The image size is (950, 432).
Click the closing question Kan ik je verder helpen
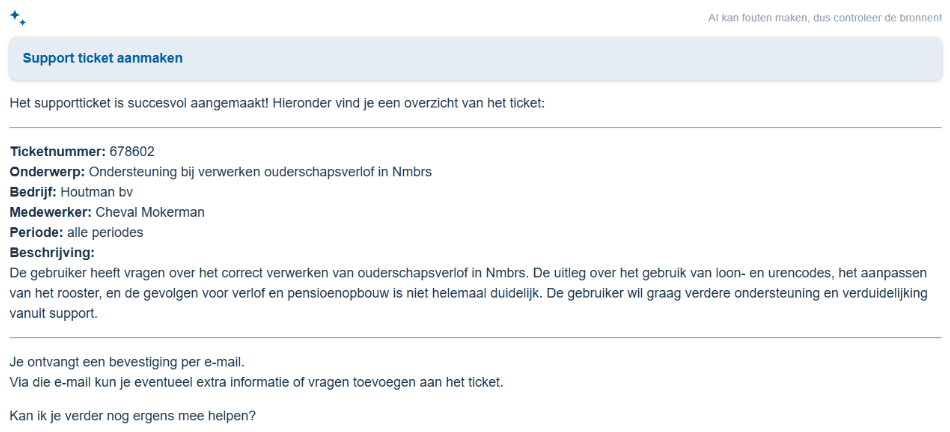[133, 417]
